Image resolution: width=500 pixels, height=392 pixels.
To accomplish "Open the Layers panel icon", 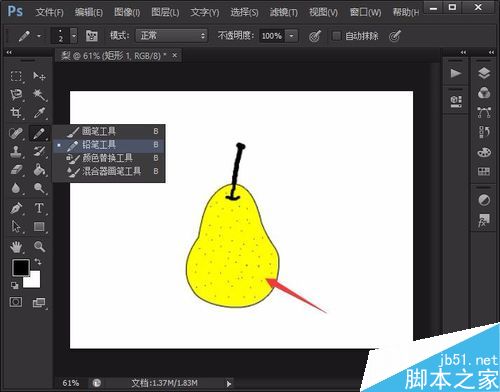I will pos(484,73).
